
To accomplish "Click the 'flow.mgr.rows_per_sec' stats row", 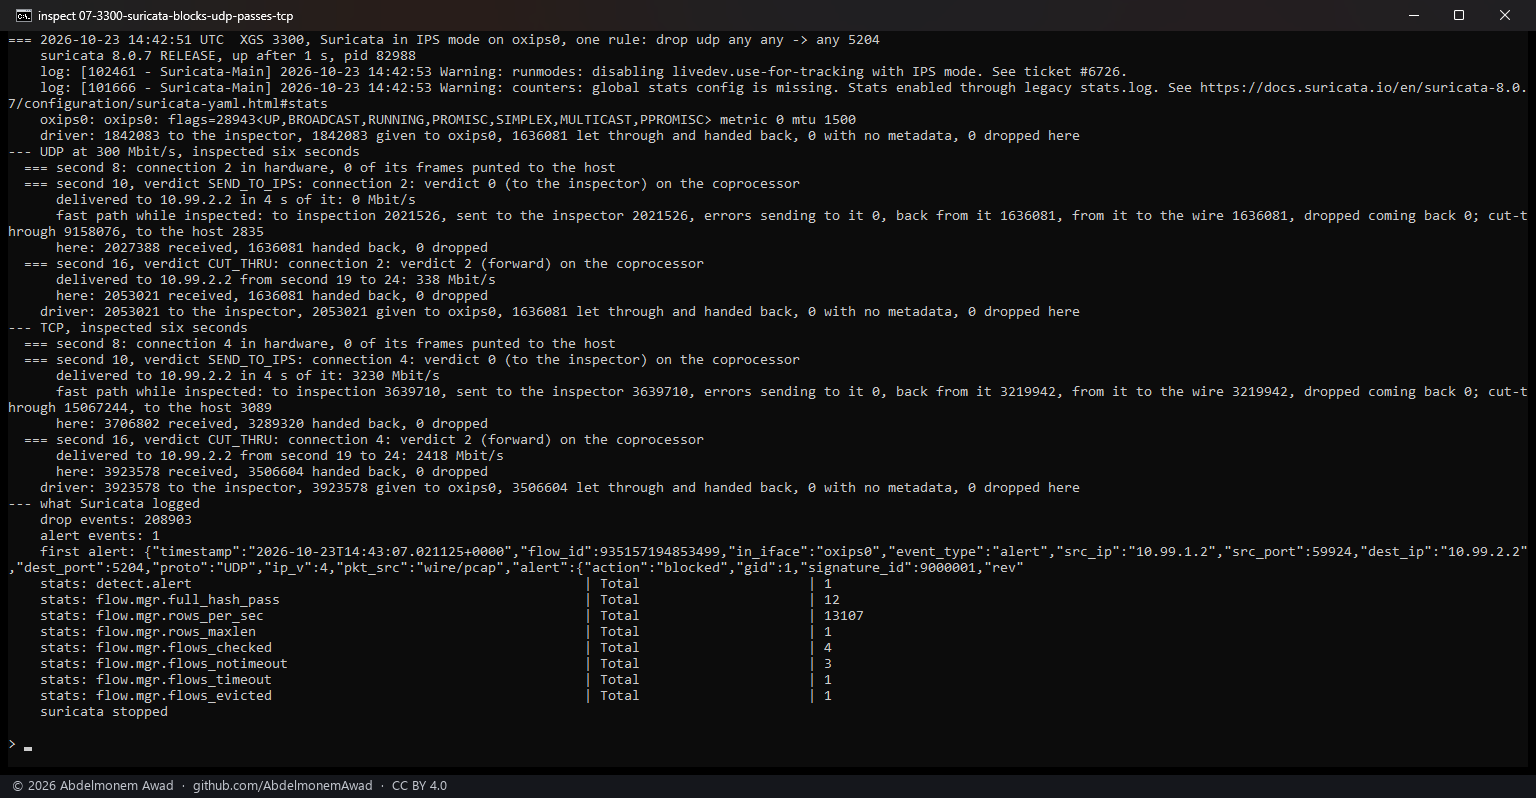I will 452,616.
